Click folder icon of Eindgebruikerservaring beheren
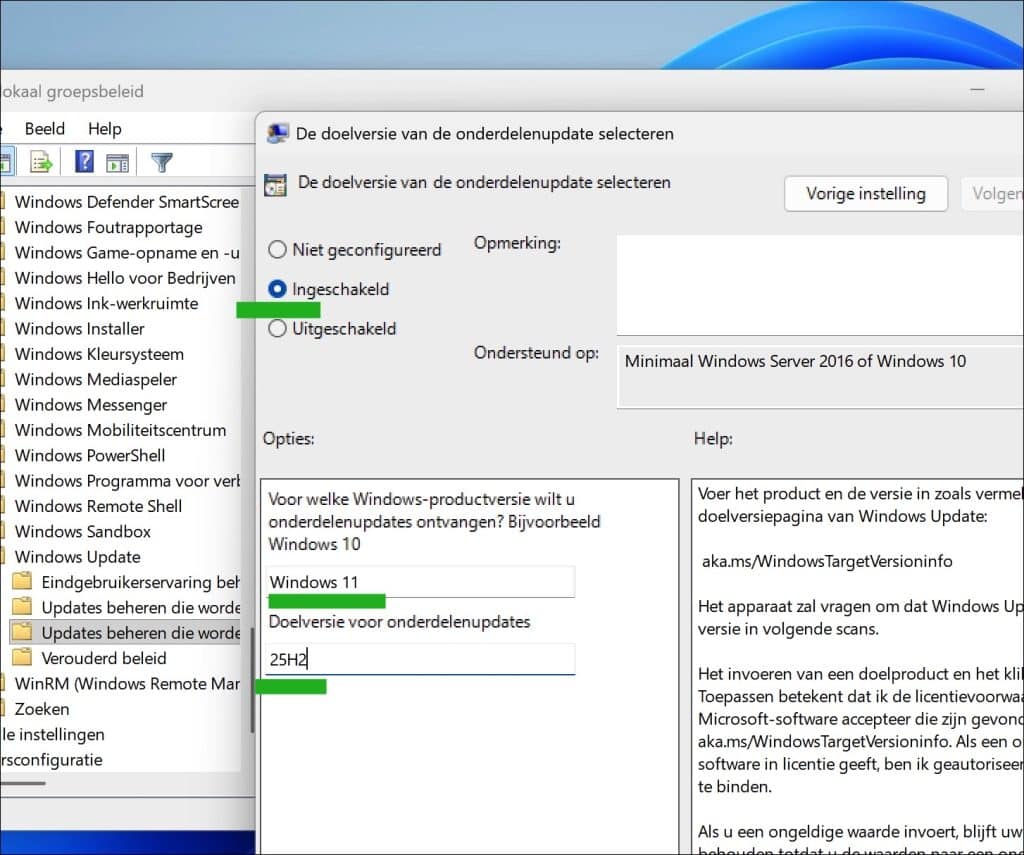The image size is (1024, 855). [x=22, y=581]
